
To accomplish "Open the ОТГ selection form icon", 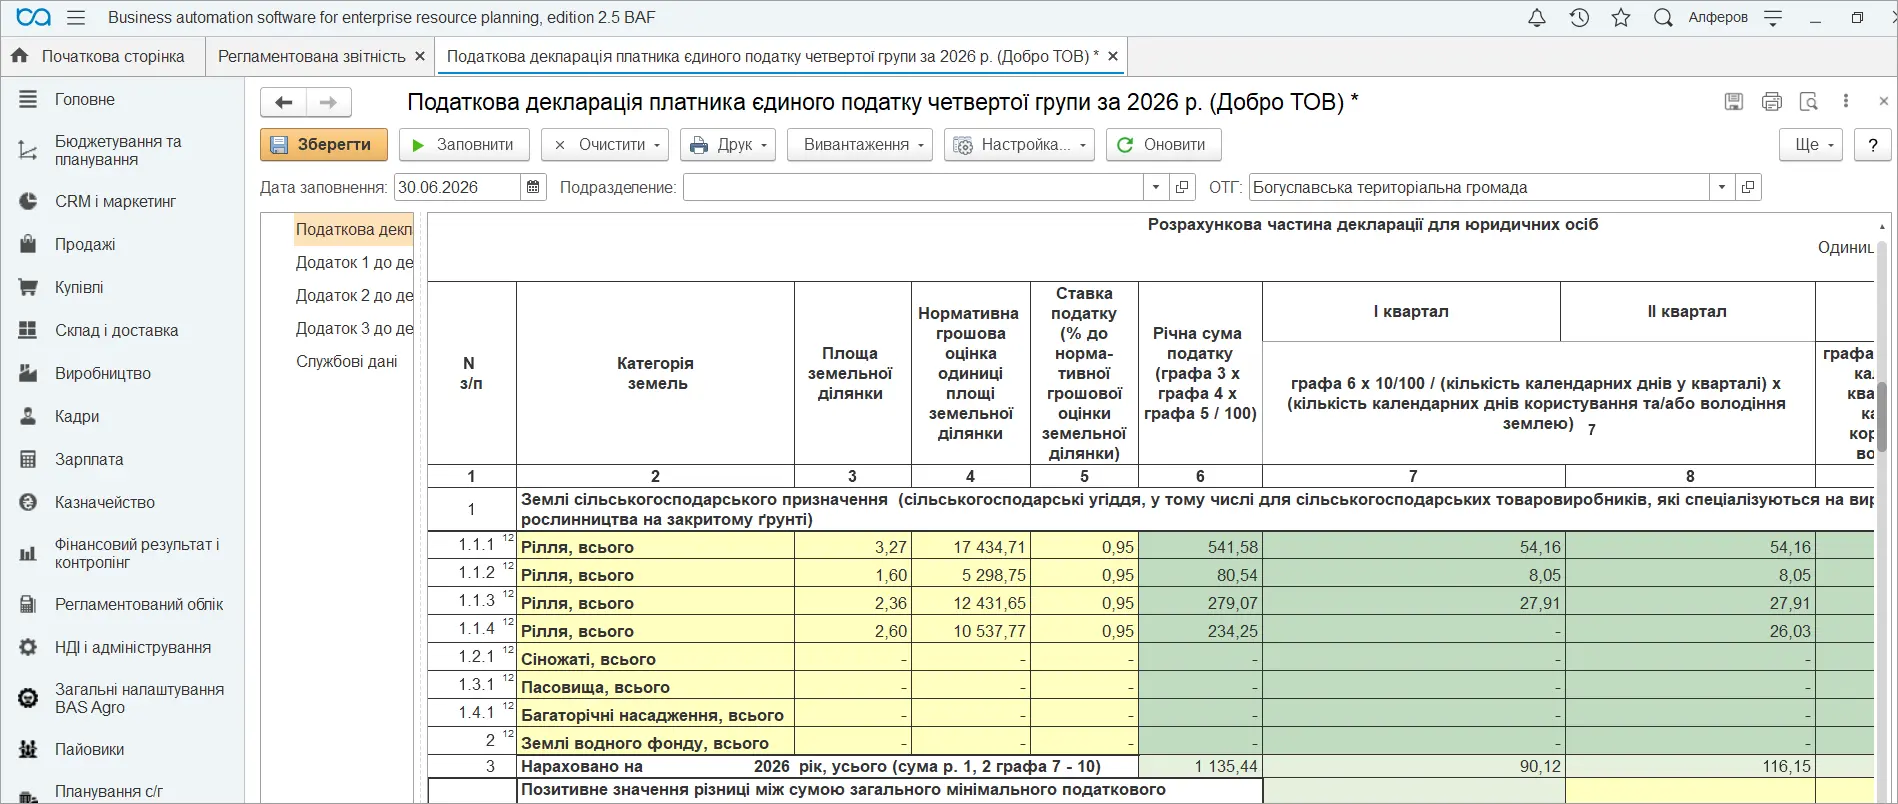I will click(x=1748, y=187).
